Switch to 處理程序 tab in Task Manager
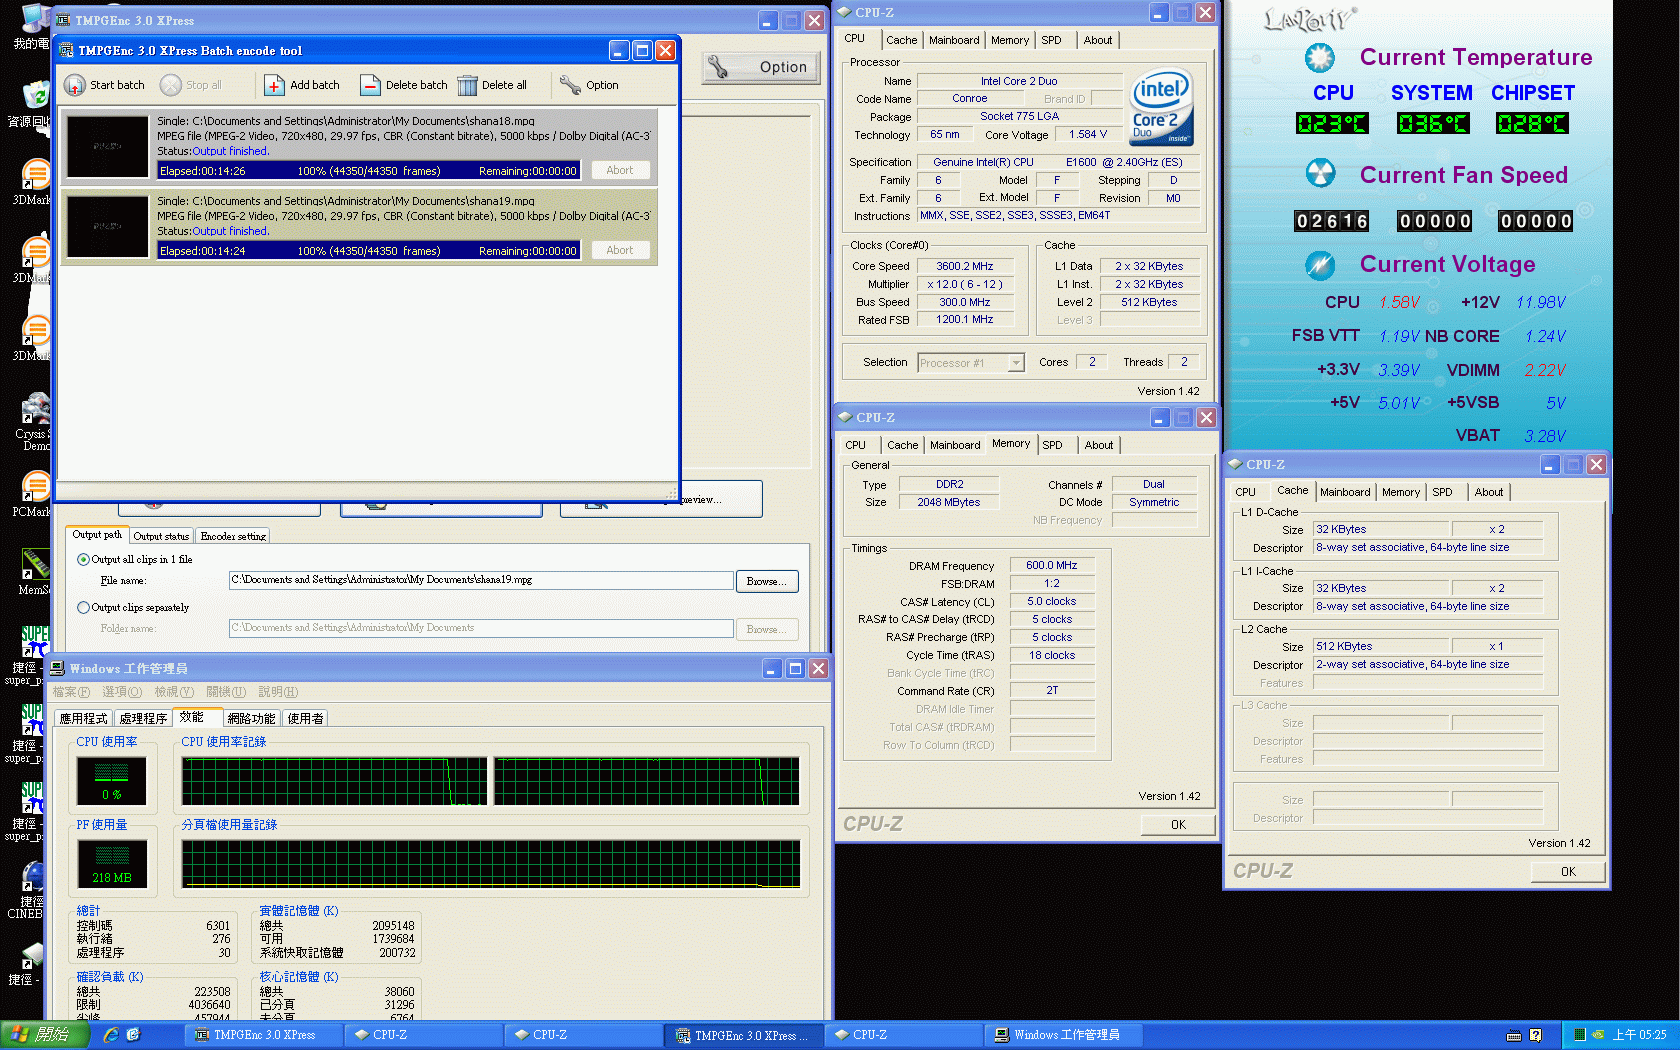Image resolution: width=1680 pixels, height=1050 pixels. (143, 719)
